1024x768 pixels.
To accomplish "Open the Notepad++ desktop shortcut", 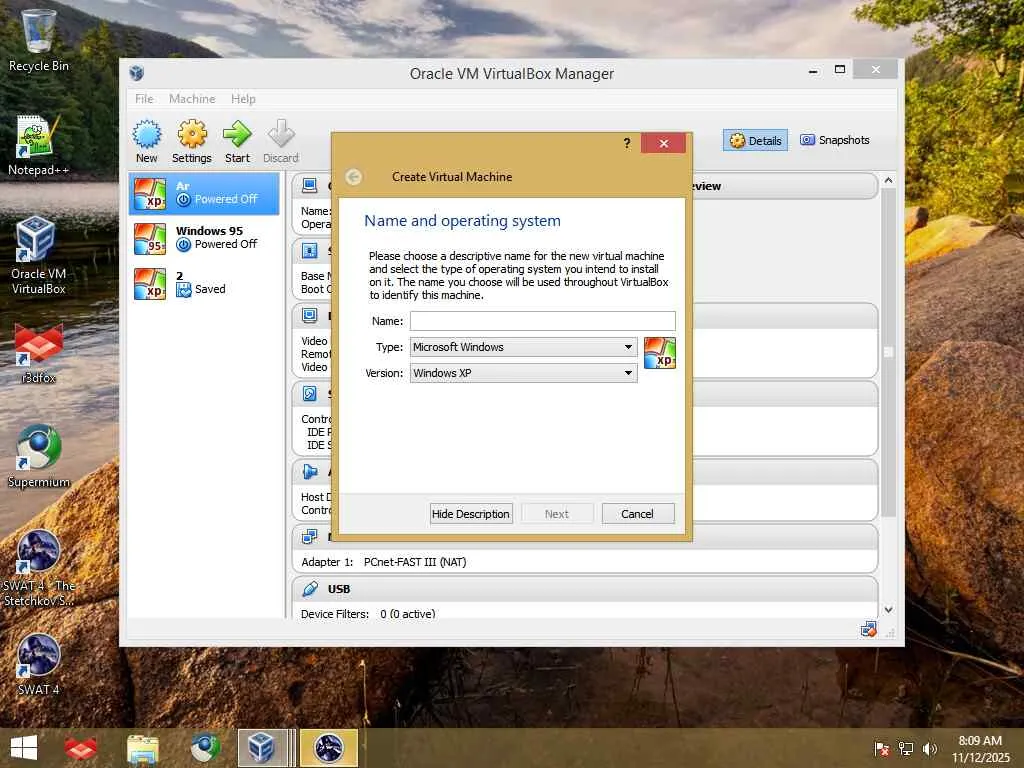I will tap(39, 146).
